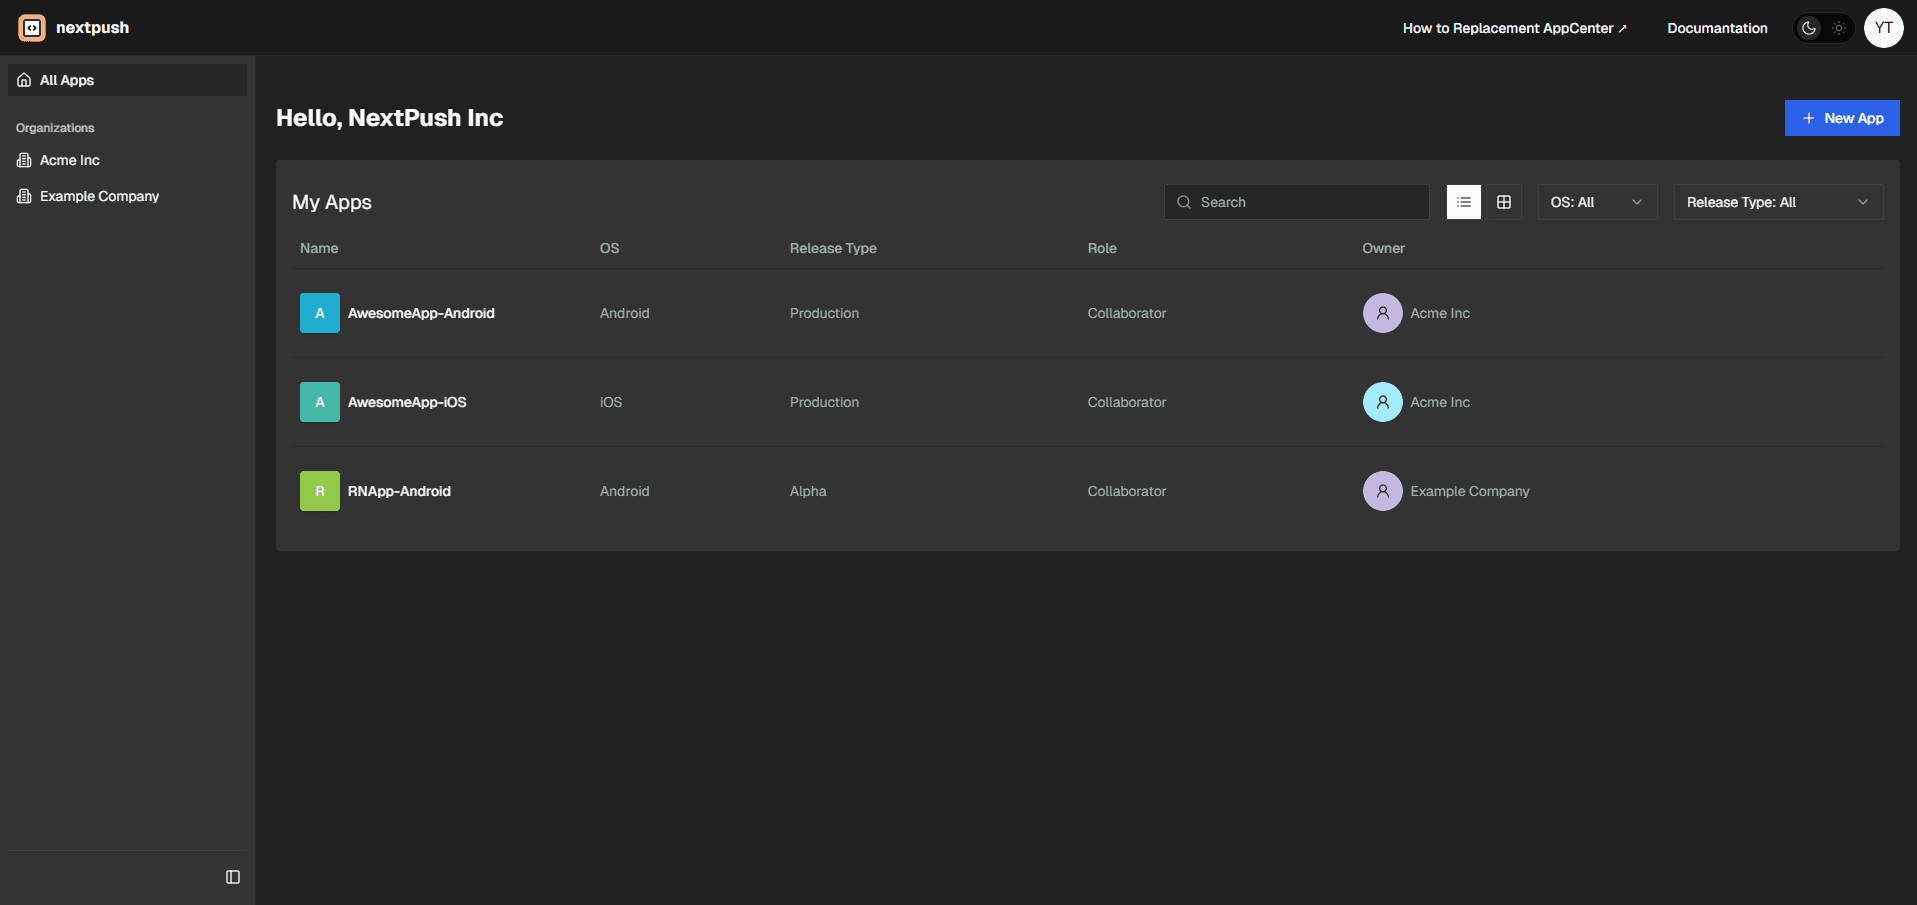Expand the Release Type: All dropdown
Screen dimensions: 1917x905
1777,202
